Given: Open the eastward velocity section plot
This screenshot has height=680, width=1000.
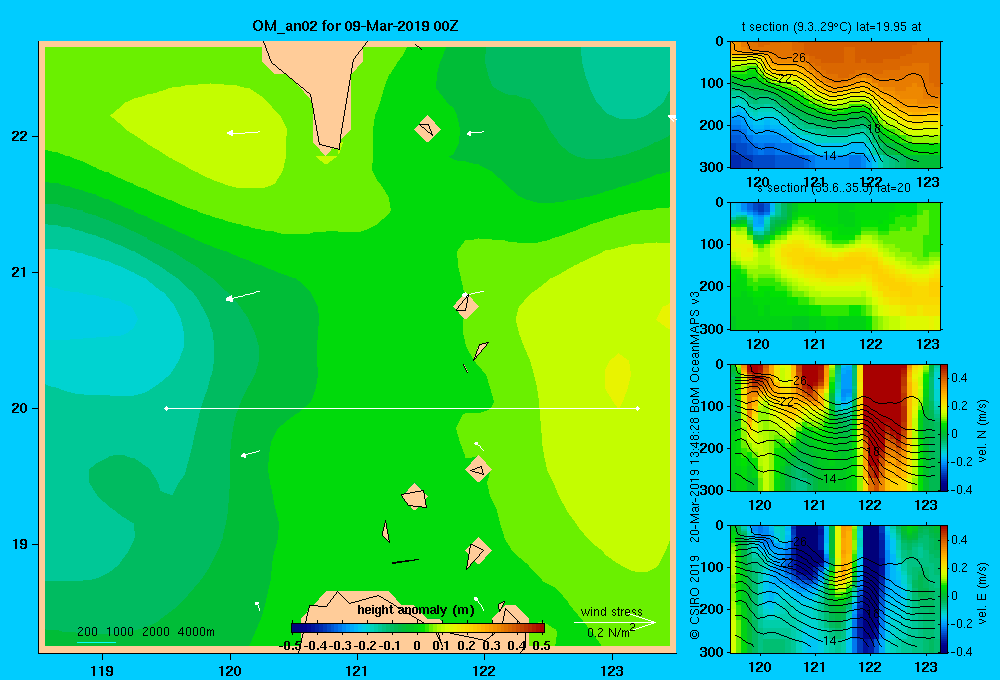Looking at the screenshot, I should pos(835,589).
